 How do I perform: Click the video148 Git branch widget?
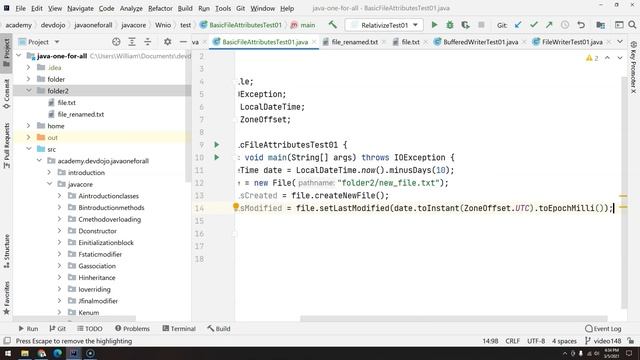click(x=603, y=341)
